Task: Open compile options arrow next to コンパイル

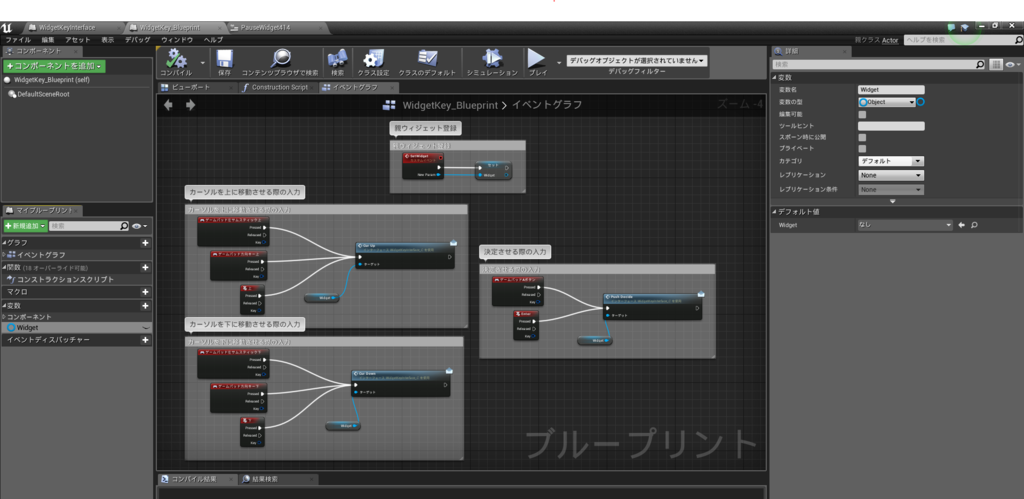Action: 202,63
